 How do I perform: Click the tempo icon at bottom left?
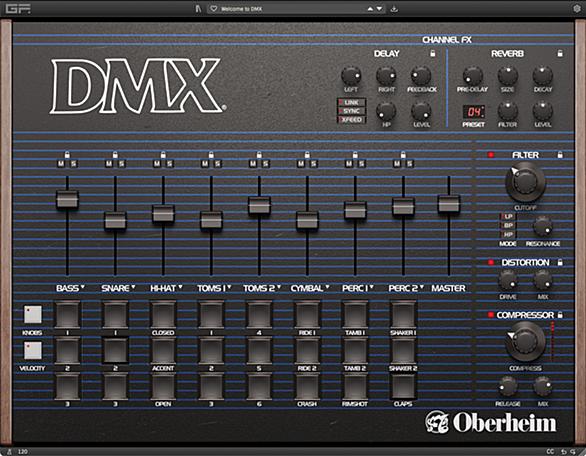(10, 452)
